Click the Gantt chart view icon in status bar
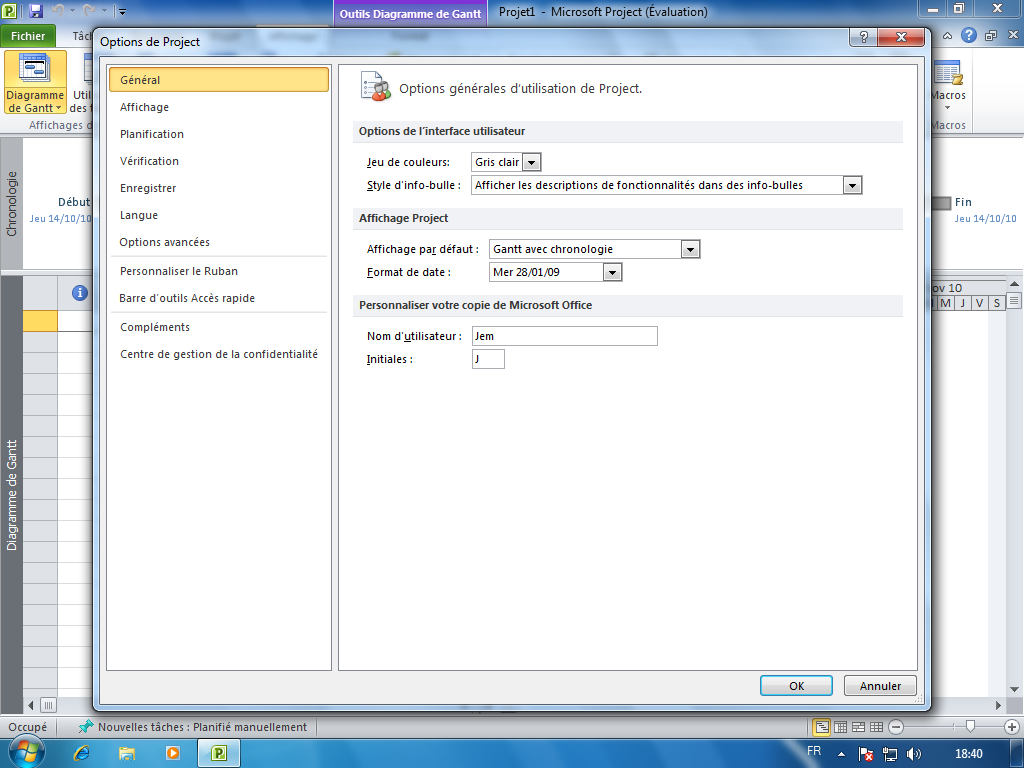The width and height of the screenshot is (1024, 768). [822, 727]
